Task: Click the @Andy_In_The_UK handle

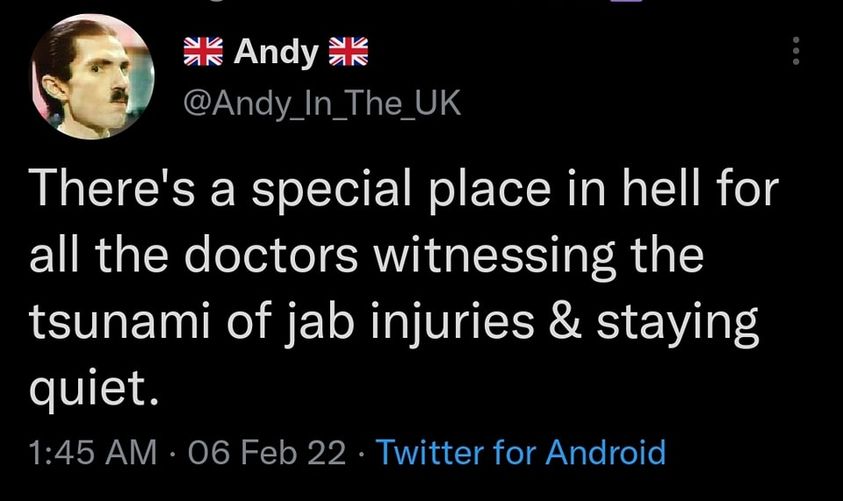Action: 321,102
